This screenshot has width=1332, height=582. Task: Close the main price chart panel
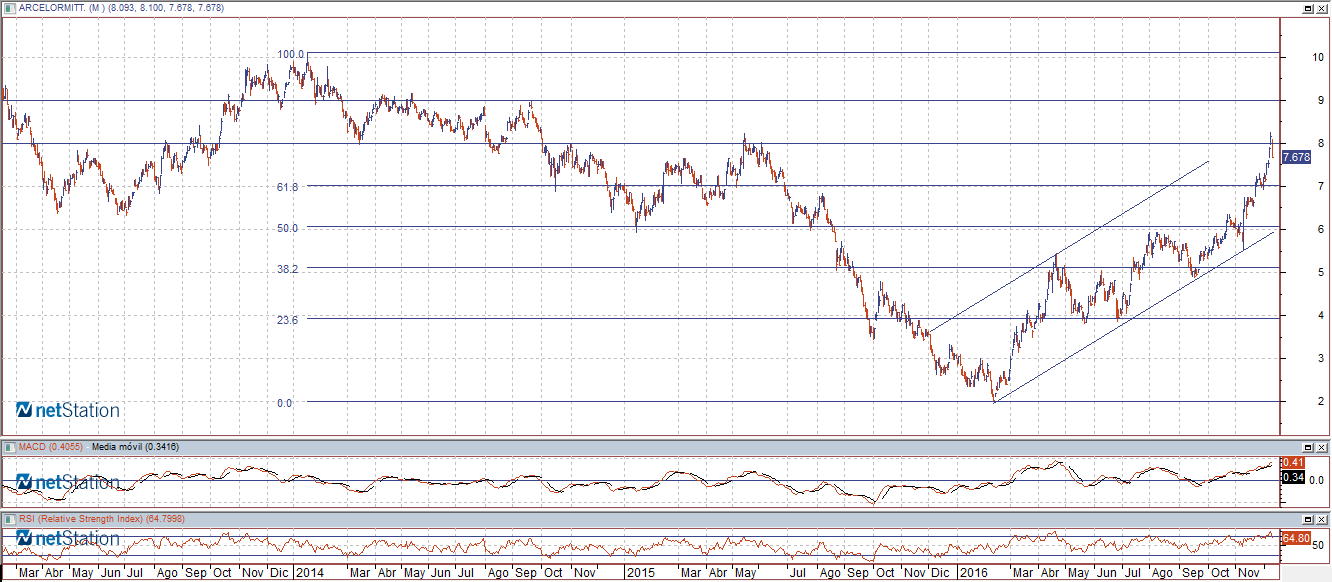[1321, 7]
